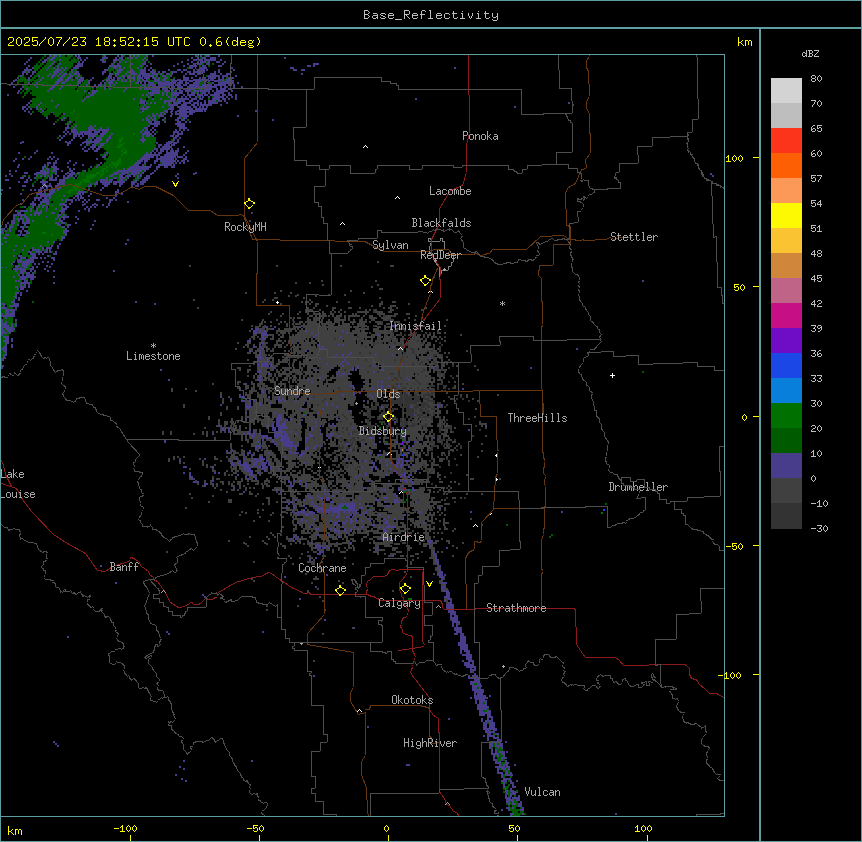
Task: Click the Calgary city label
Action: click(x=399, y=603)
